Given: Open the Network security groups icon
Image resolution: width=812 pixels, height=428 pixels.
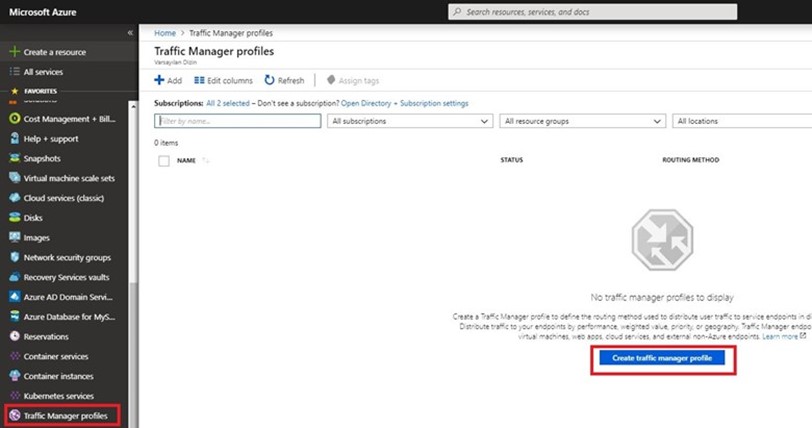Looking at the screenshot, I should (14, 257).
